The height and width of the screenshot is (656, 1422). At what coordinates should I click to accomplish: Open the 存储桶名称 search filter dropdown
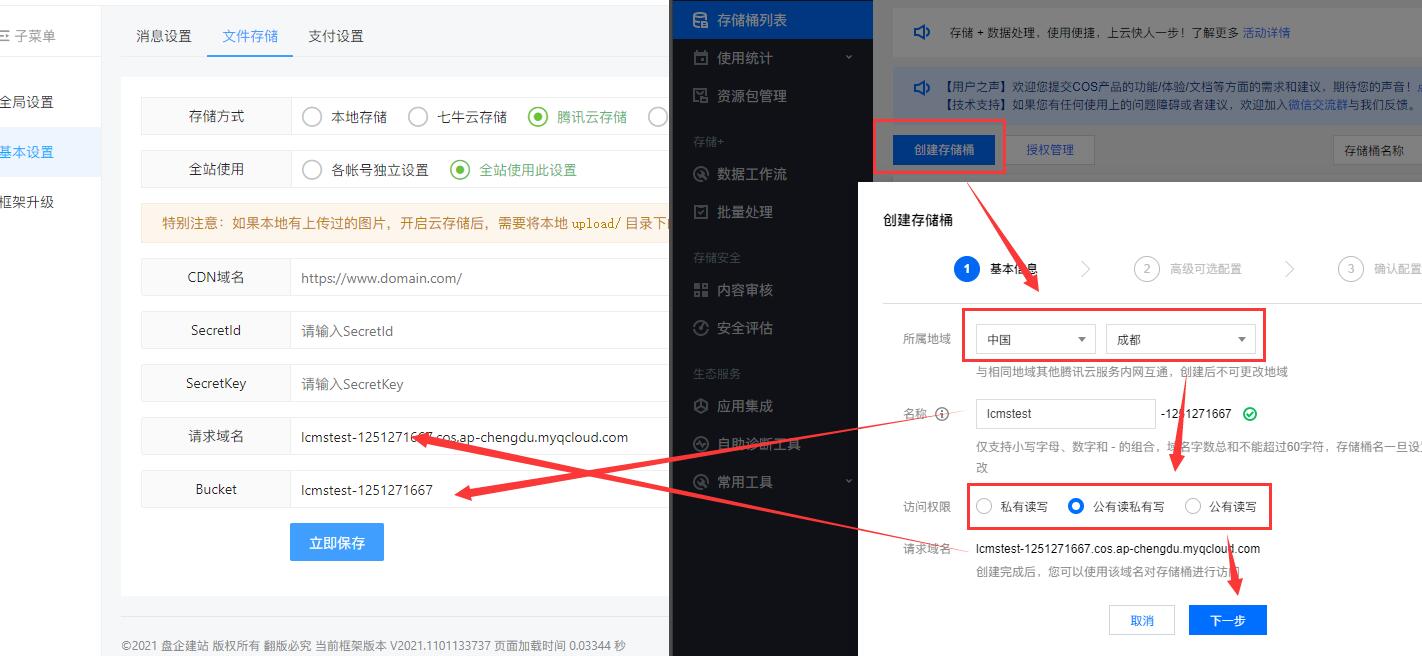coord(1377,150)
